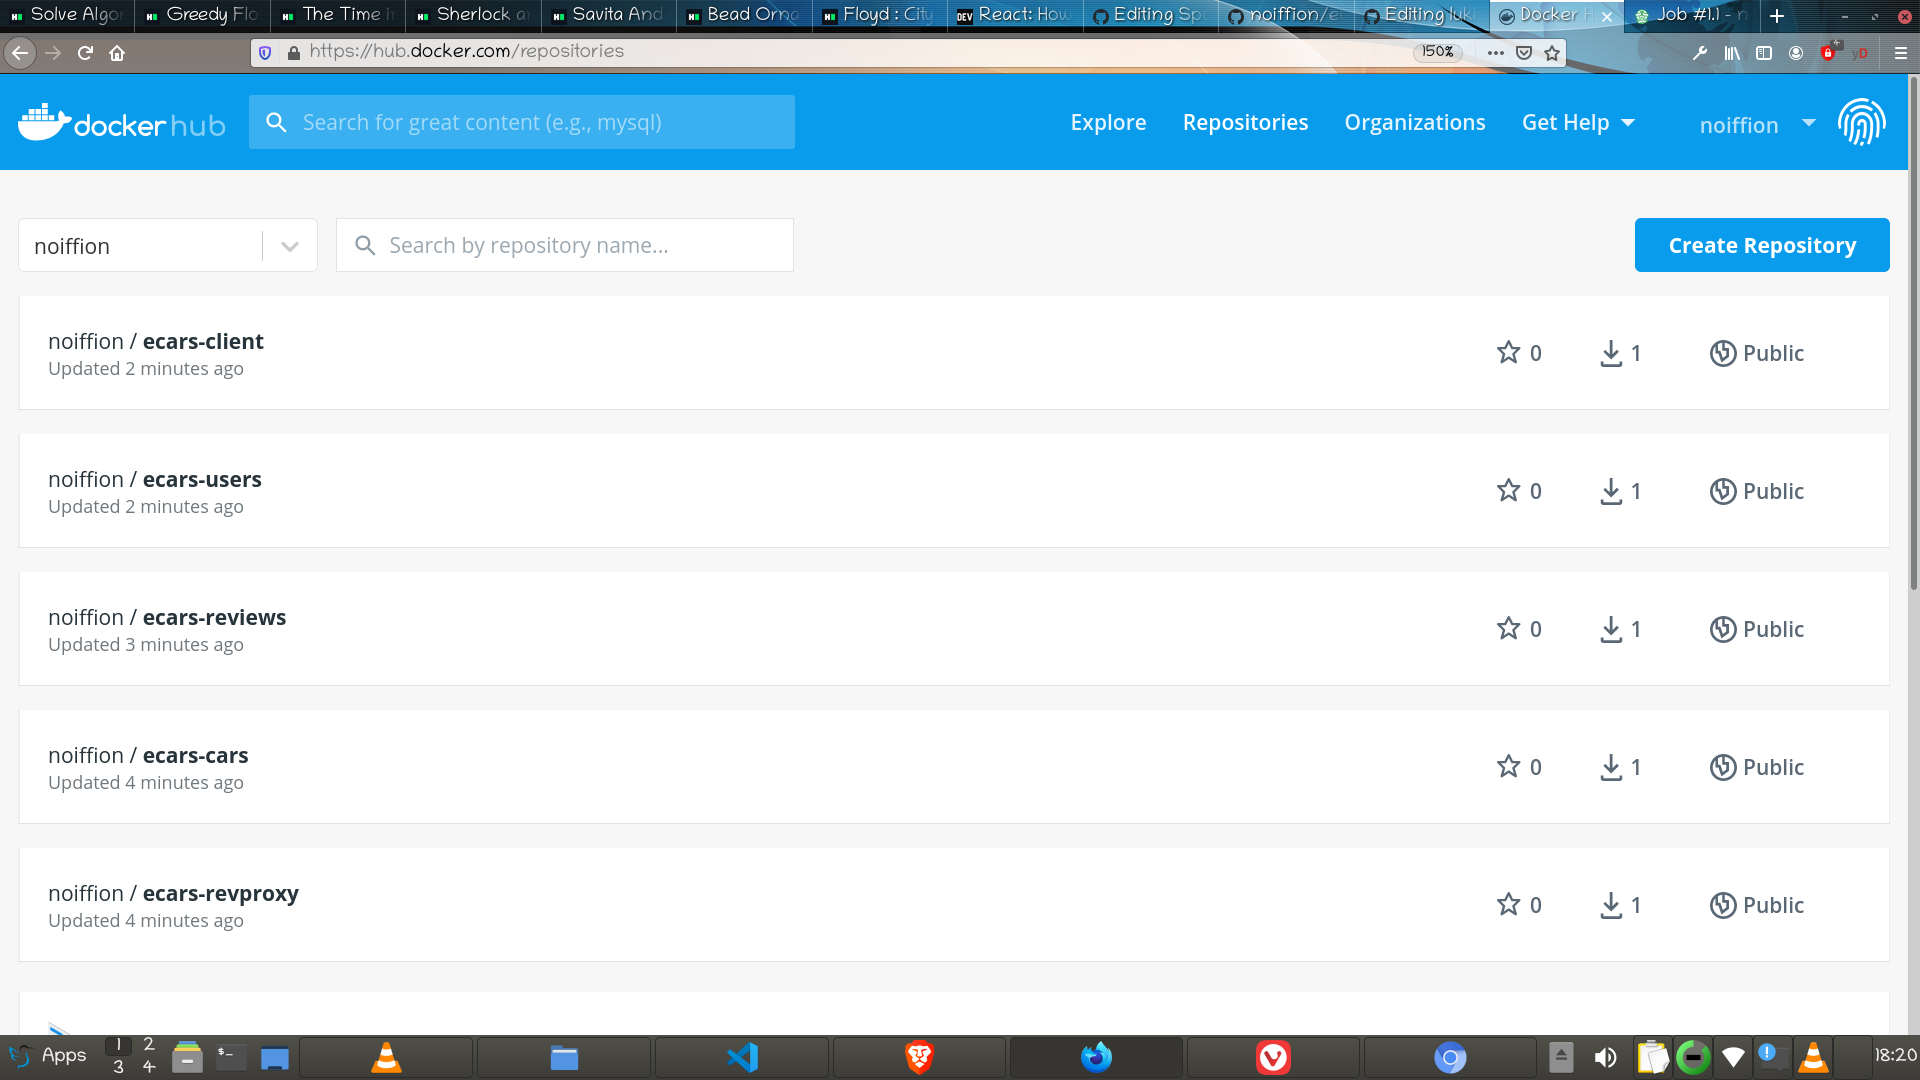Open the noiffion / ecars-cars repository

point(148,755)
